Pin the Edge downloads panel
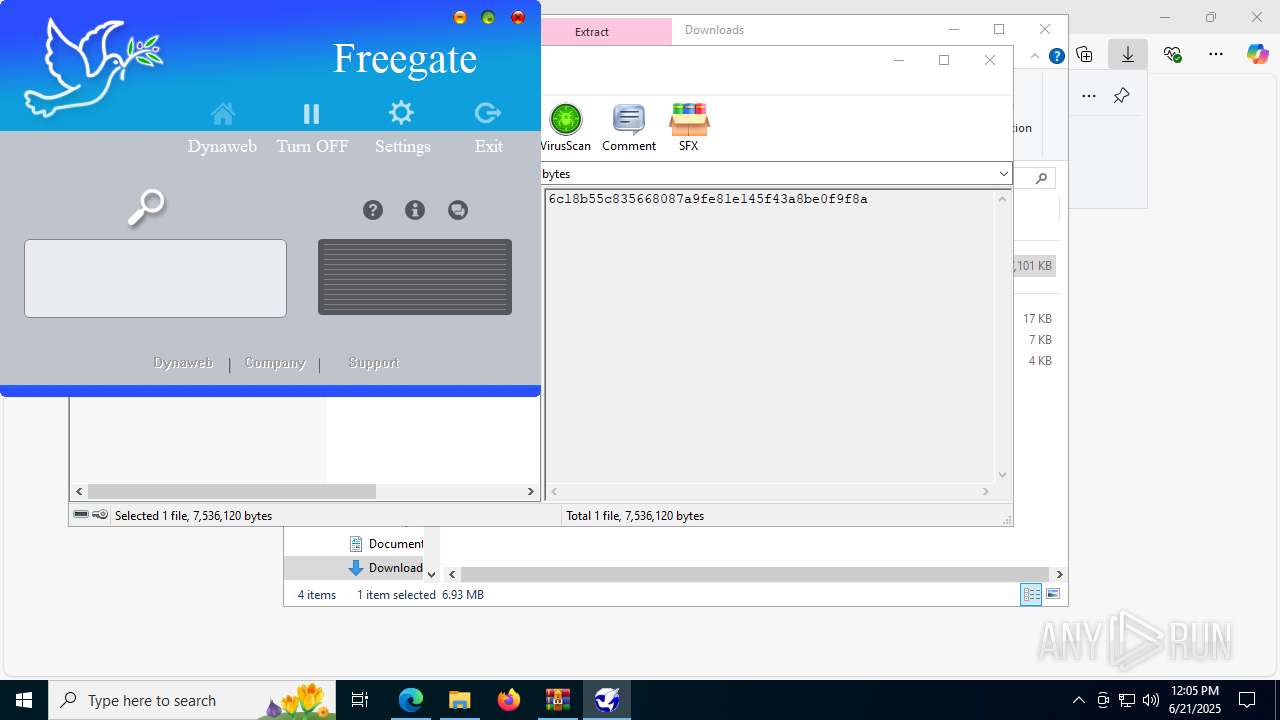This screenshot has height=720, width=1280. click(1122, 96)
